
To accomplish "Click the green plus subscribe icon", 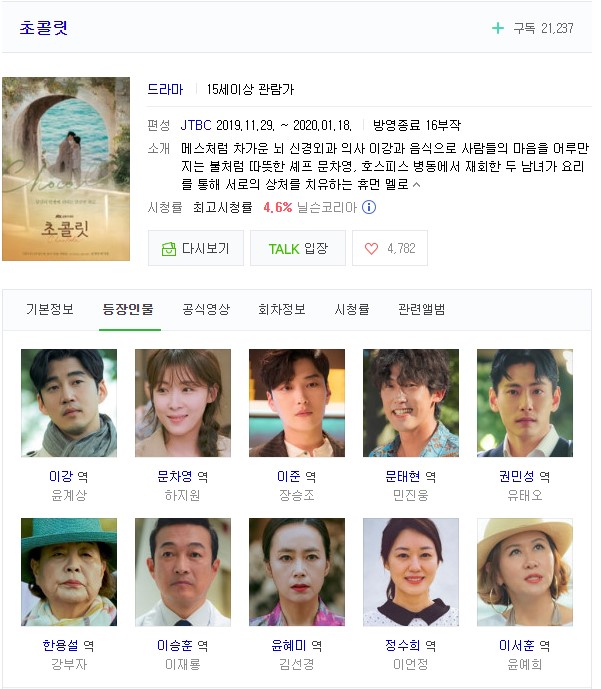I will [x=498, y=29].
